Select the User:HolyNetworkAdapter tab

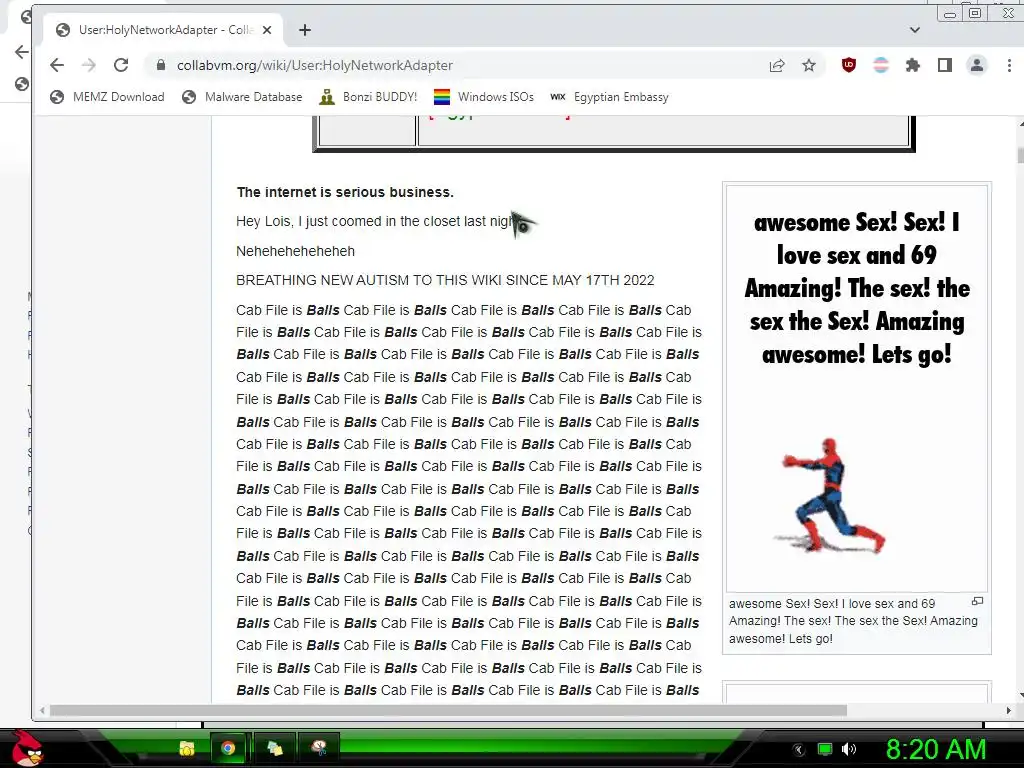pos(163,29)
